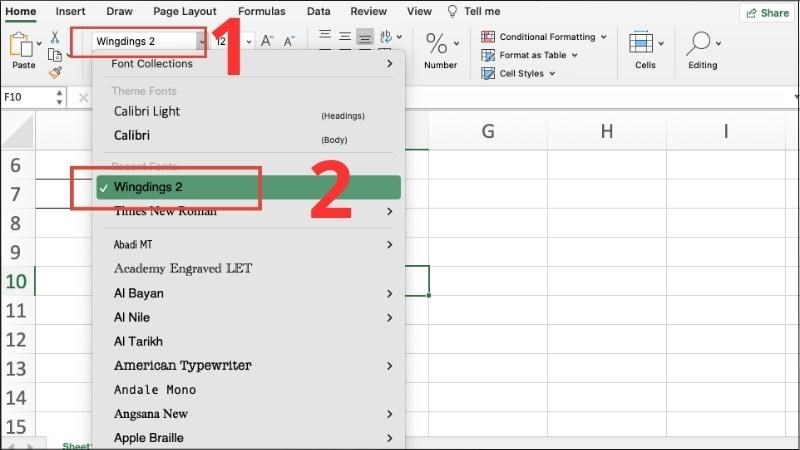The height and width of the screenshot is (450, 800).
Task: Open the Formulas ribbon tab
Action: click(262, 11)
